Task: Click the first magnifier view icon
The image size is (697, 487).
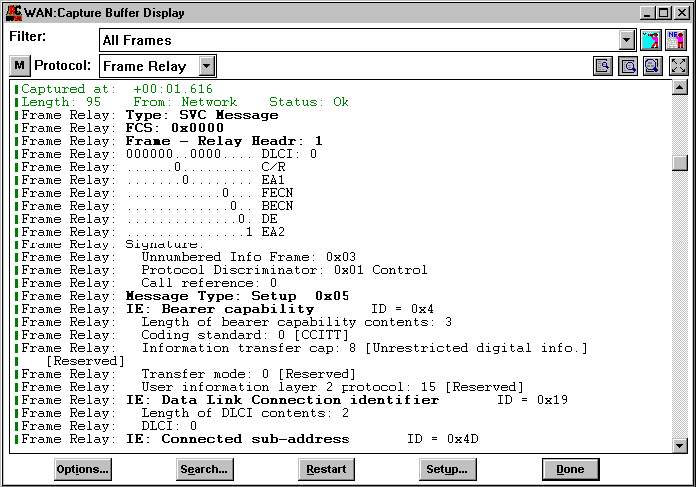Action: pos(603,66)
